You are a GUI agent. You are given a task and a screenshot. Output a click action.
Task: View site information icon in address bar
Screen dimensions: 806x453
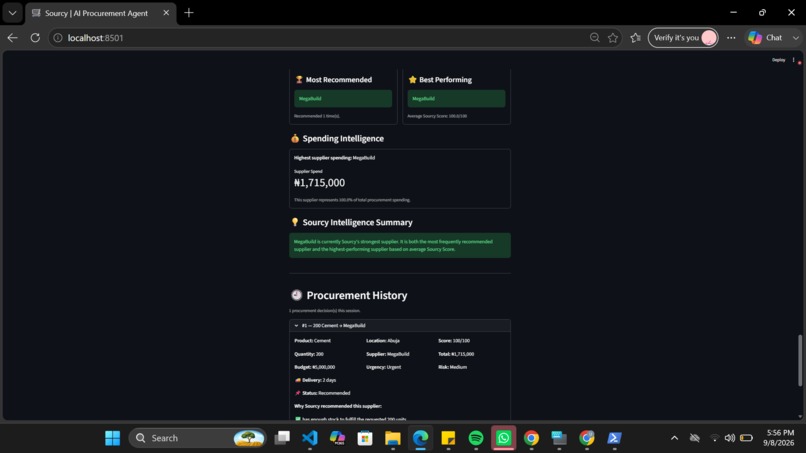(58, 38)
